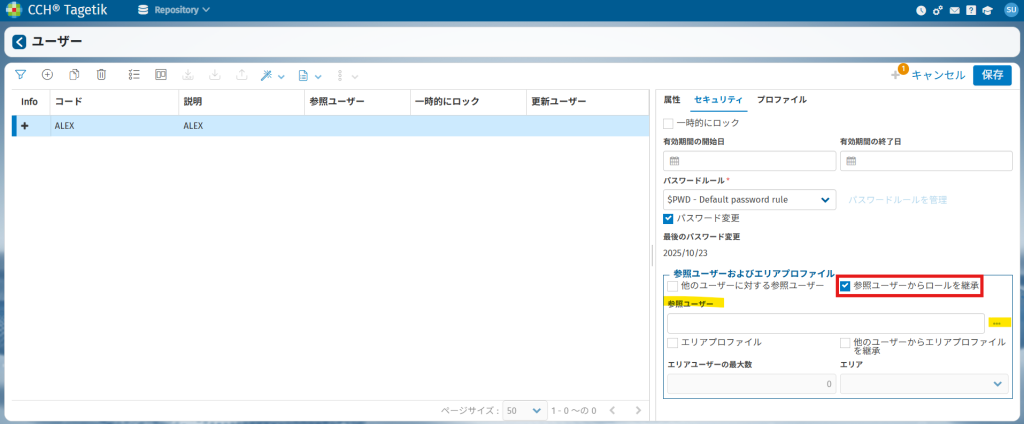Viewport: 1024px width, 424px height.
Task: Click the 参照ユーザー input field
Action: click(825, 323)
